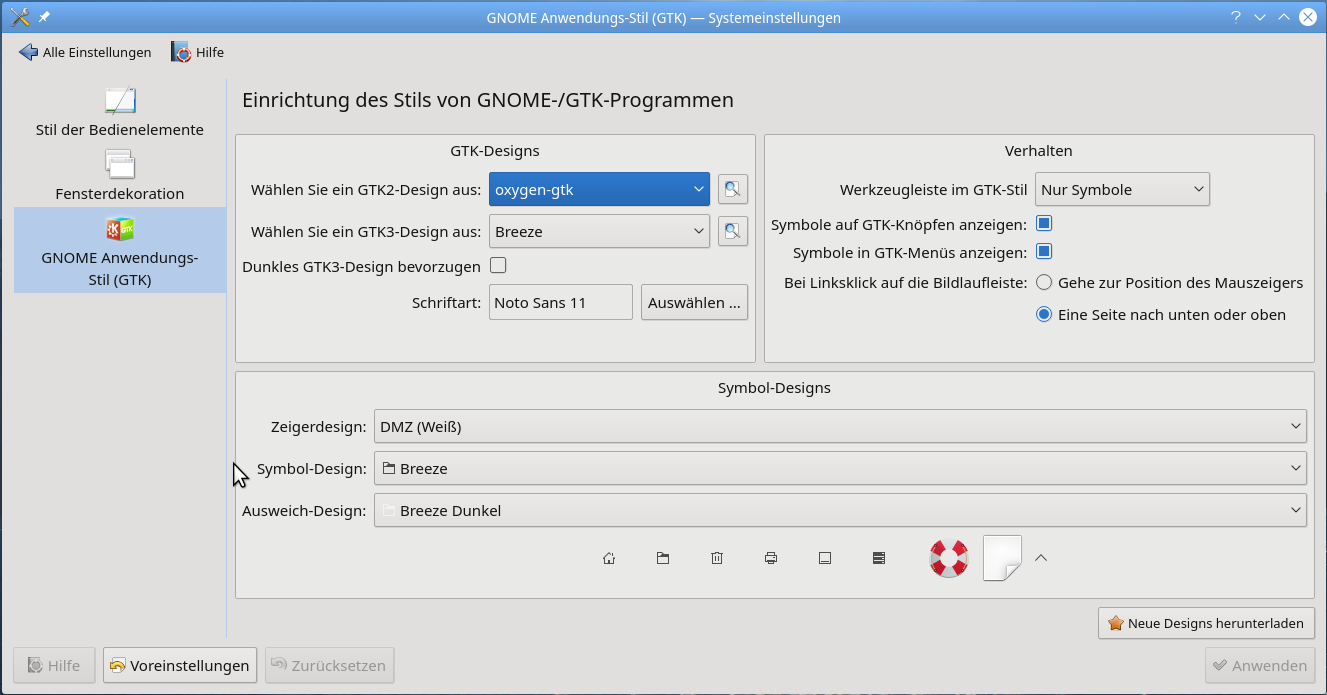Click the trash icon in the symbol preview
Screen dimensions: 1327x695
[717, 558]
